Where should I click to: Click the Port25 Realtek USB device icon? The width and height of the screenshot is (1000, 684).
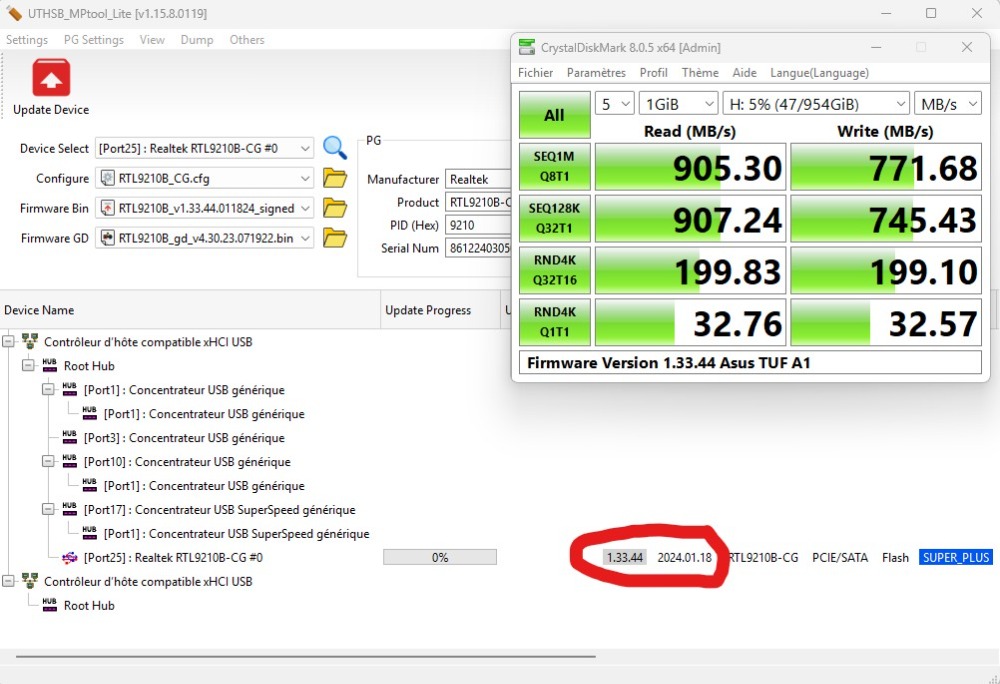coord(69,558)
